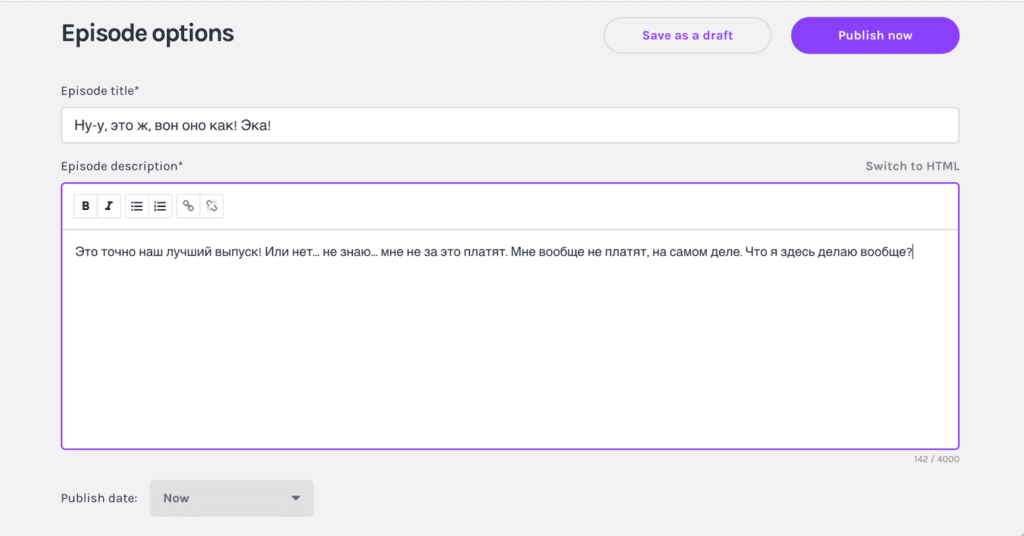The height and width of the screenshot is (536, 1024).
Task: Toggle italic formatting in the description editor
Action: tap(109, 206)
